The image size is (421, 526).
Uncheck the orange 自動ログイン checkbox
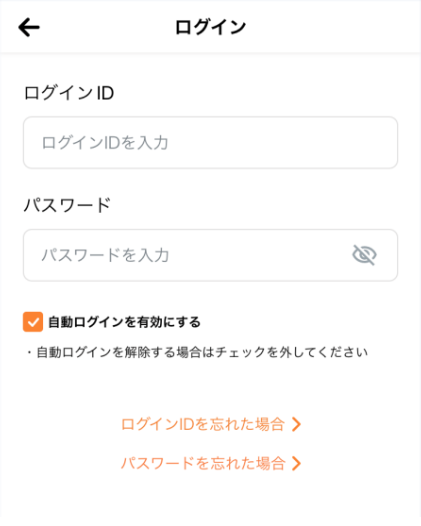coord(33,322)
